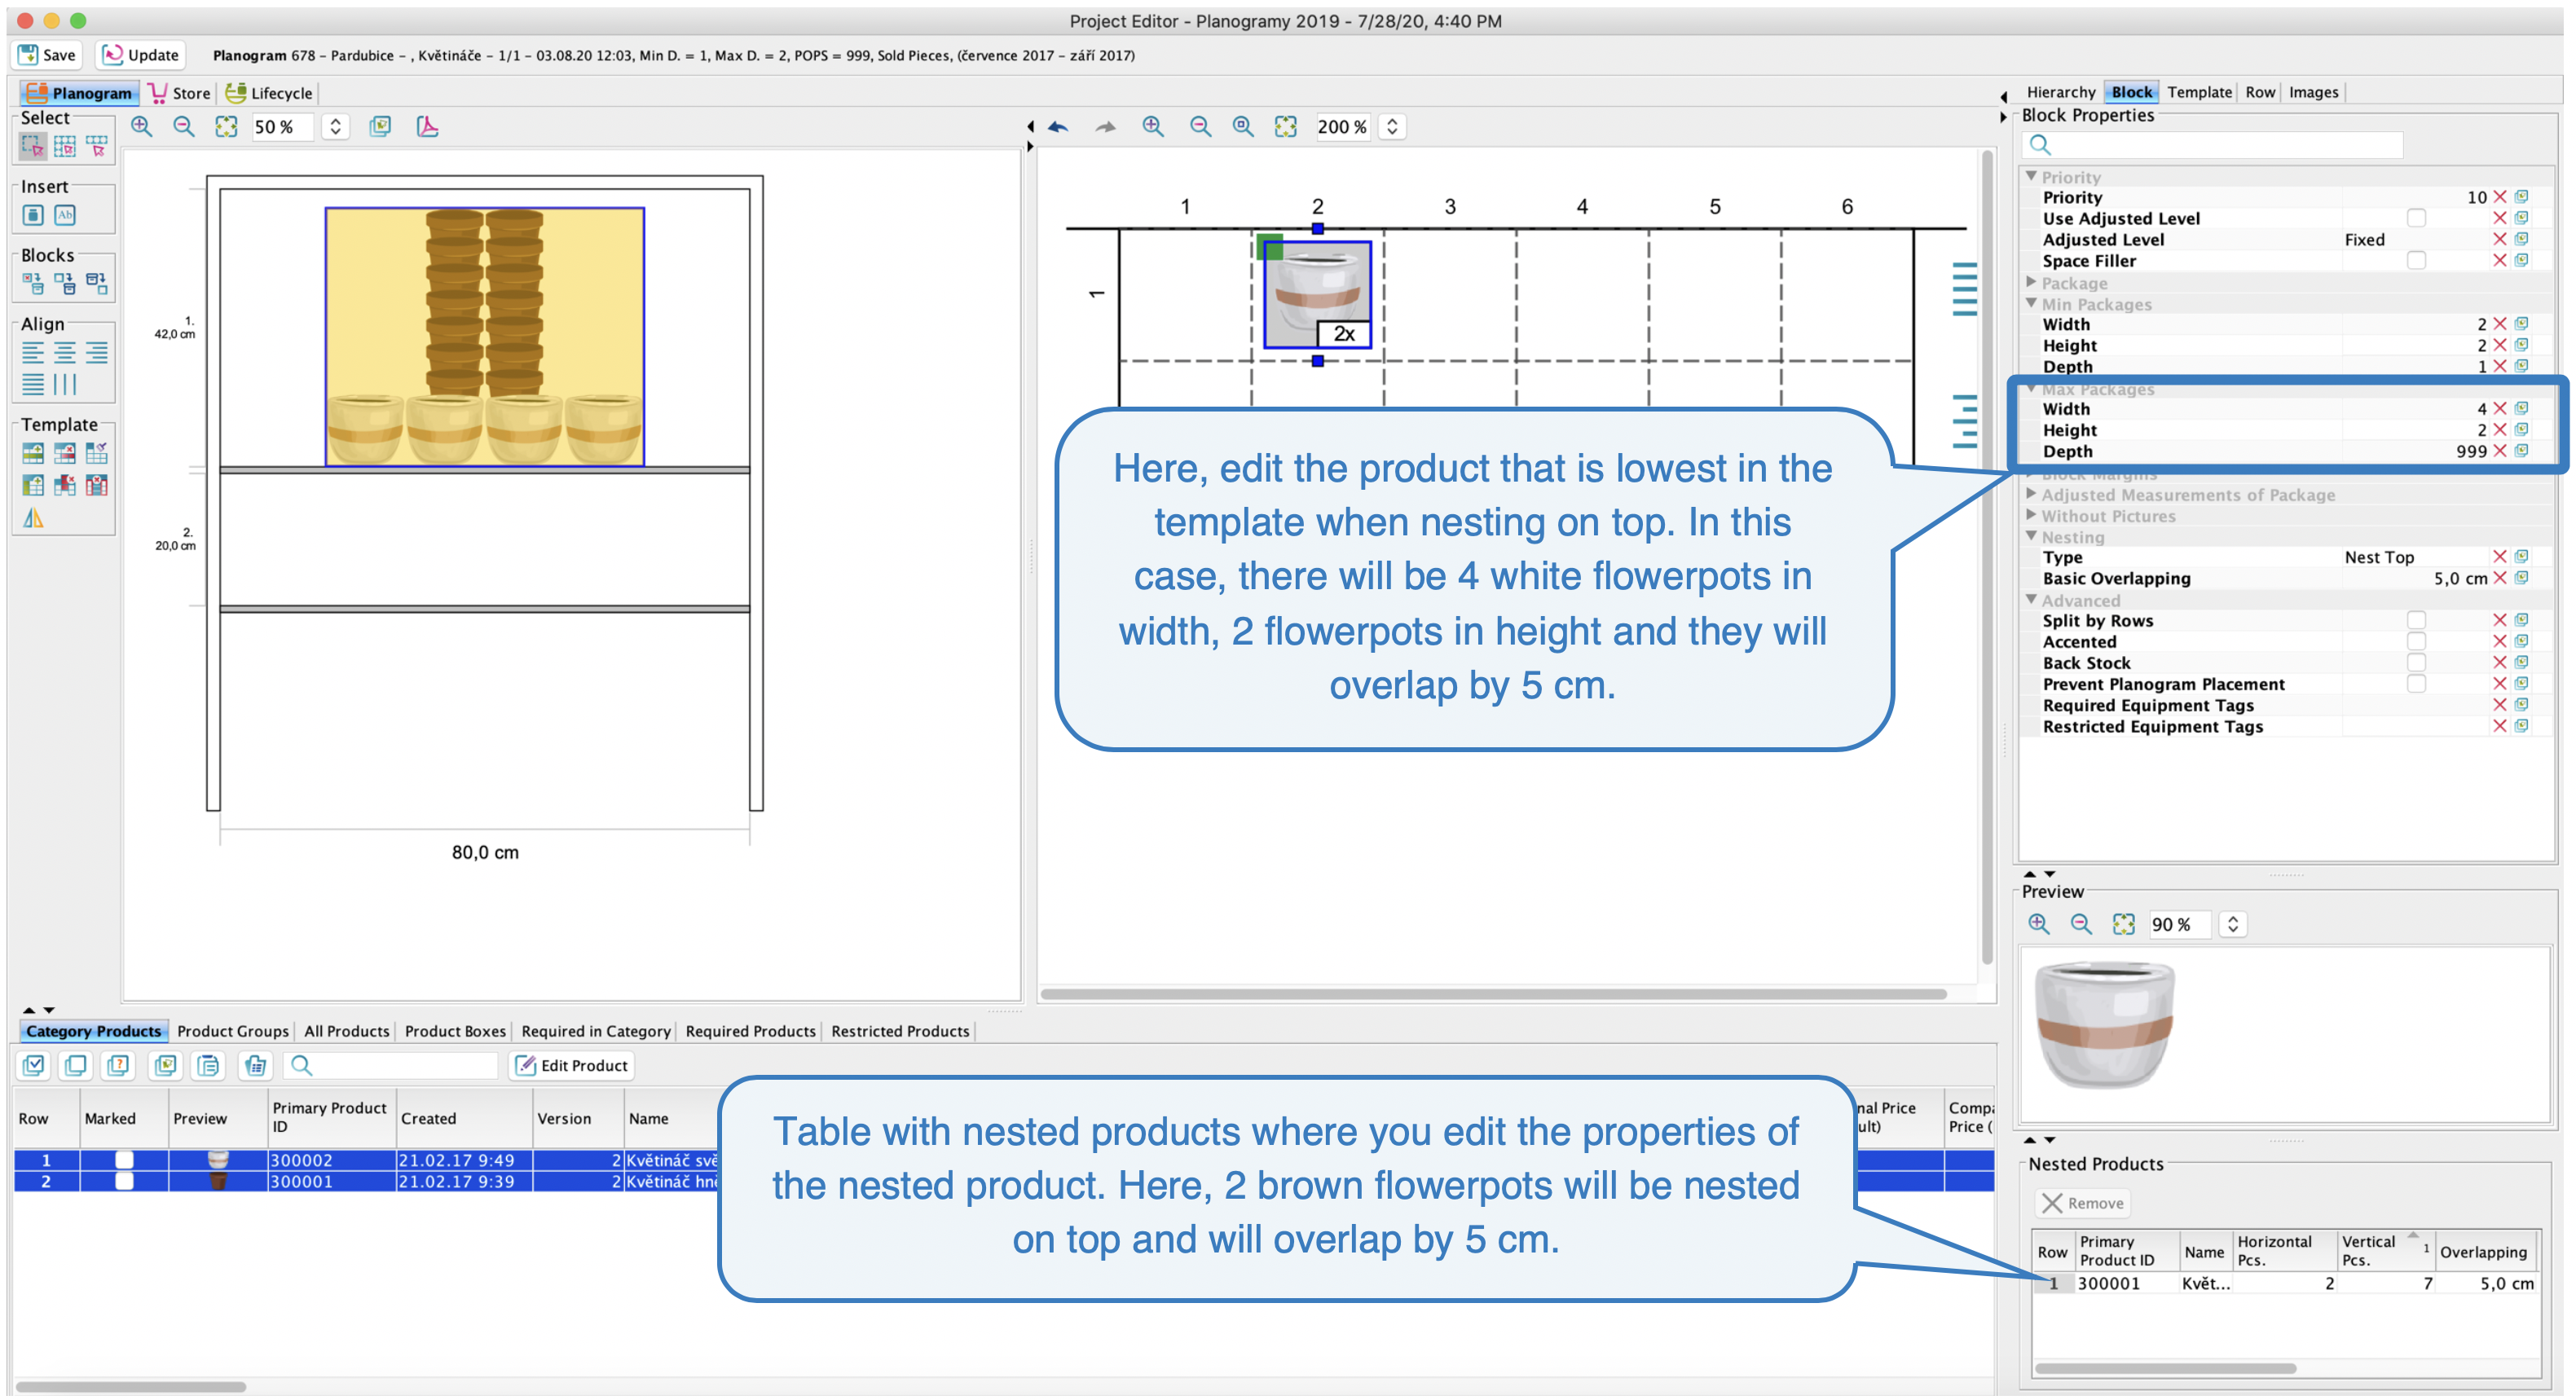Click the template view horizontal scrollbar
Viewport: 2576px width, 1400px height.
coord(1493,994)
